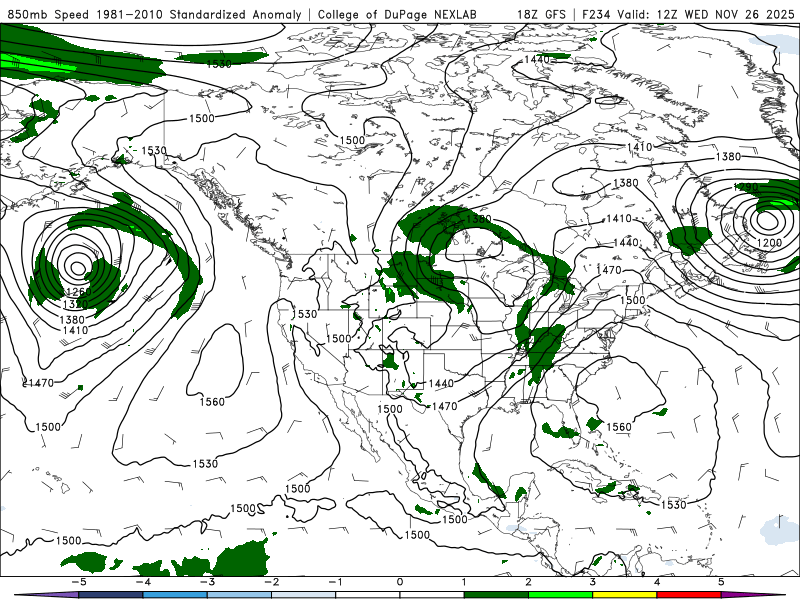Click the colorbar tick label "-3"
Image resolution: width=800 pixels, height=600 pixels.
coord(207,582)
